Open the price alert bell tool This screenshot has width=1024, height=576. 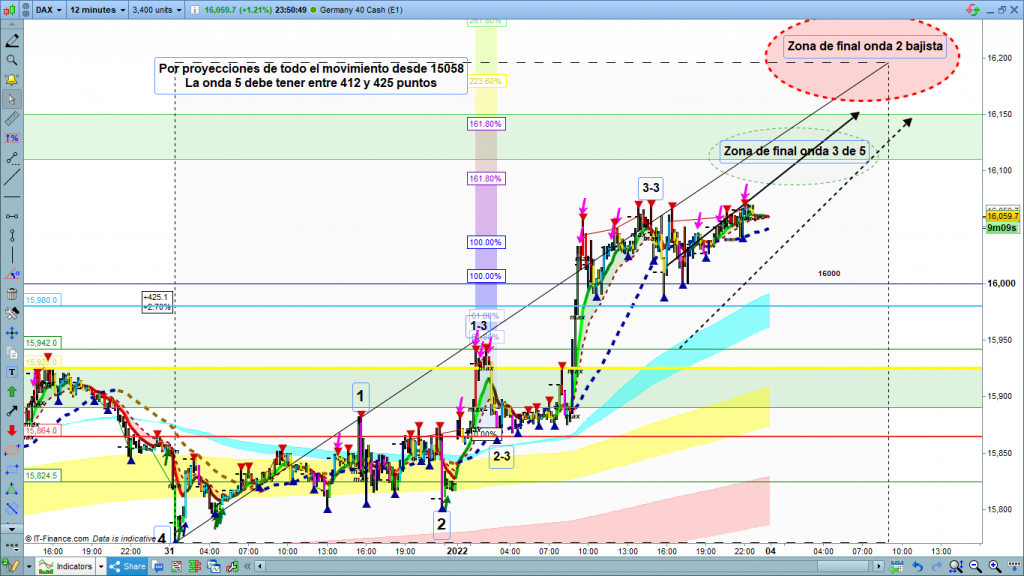(x=12, y=79)
